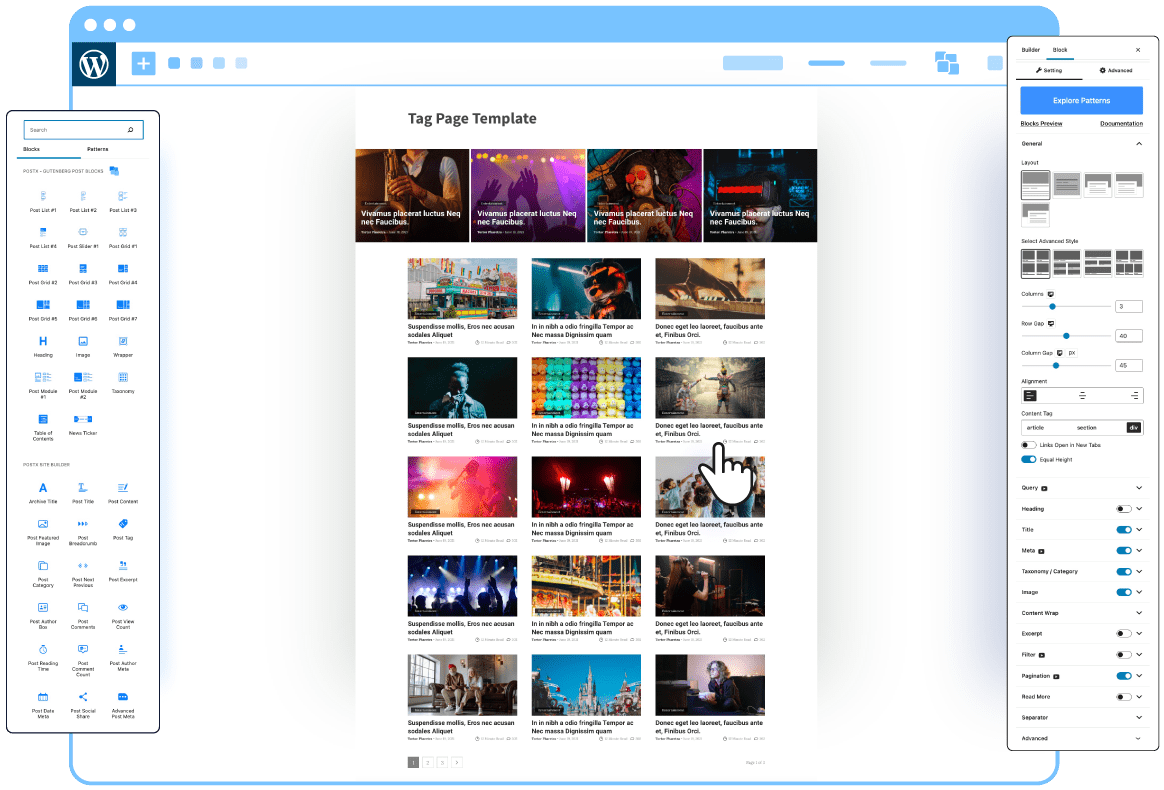The image size is (1164, 790).
Task: Click the blue plus block inserter button
Action: (143, 63)
